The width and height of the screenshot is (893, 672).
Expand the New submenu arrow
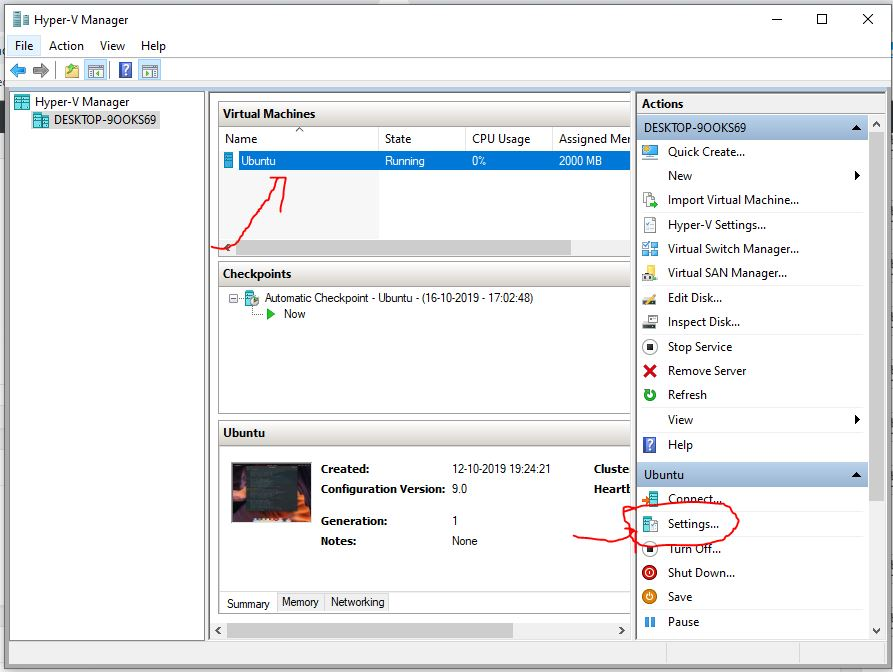point(857,175)
